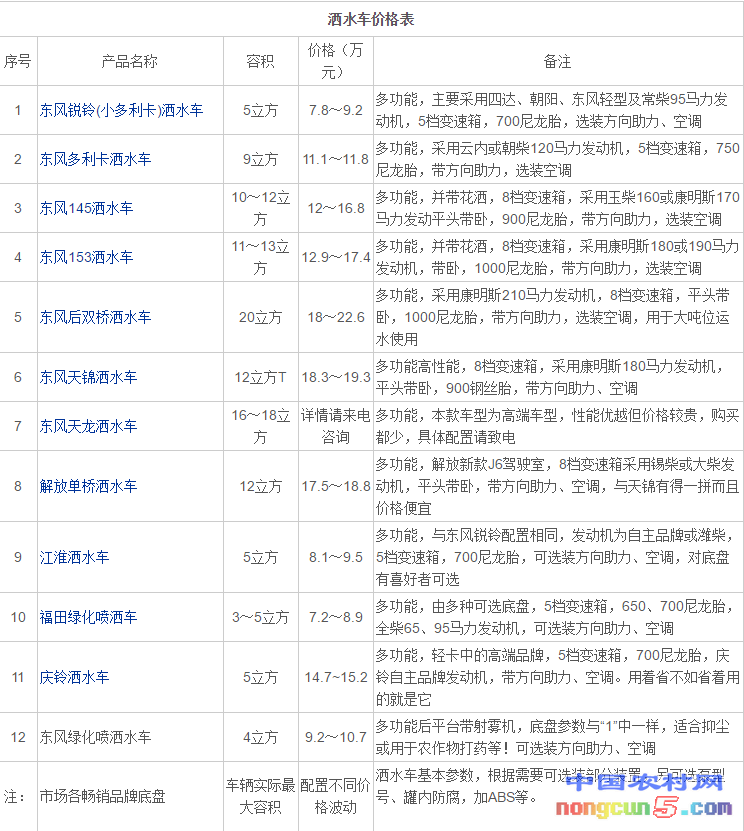Click the 备注 column header
Screen dimensions: 744x831
point(557,61)
